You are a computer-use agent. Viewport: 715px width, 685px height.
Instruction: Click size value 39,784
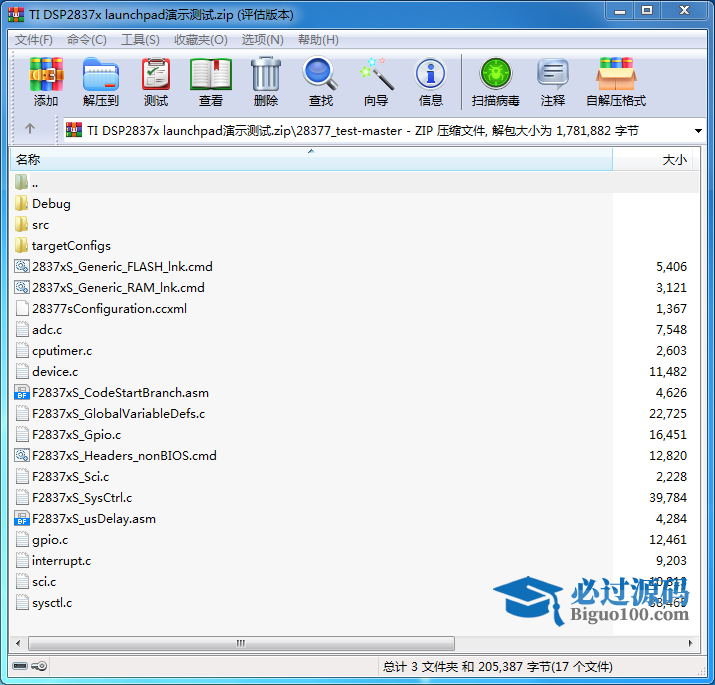pos(668,498)
